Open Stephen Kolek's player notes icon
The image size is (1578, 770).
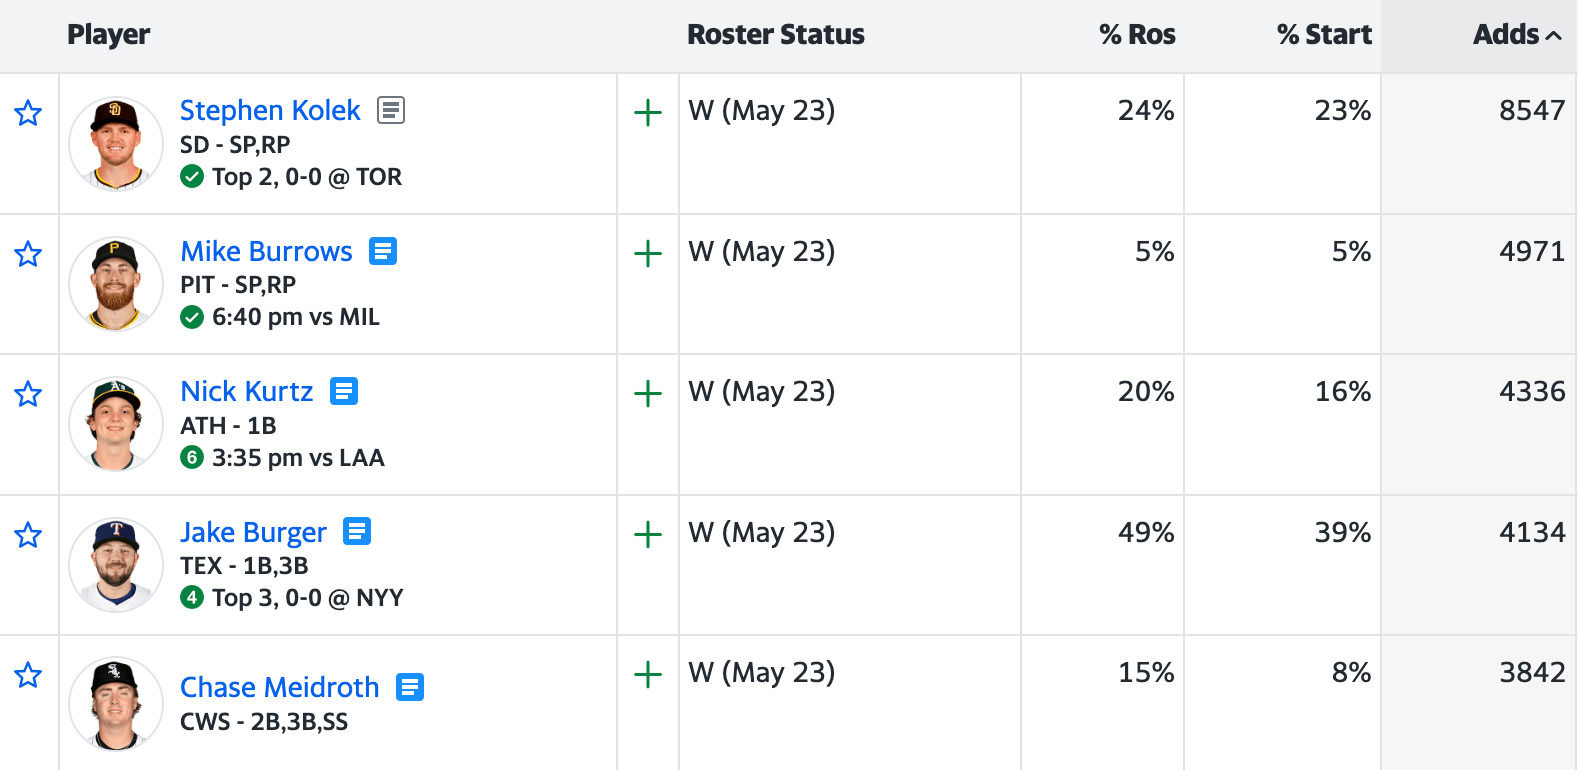point(391,110)
